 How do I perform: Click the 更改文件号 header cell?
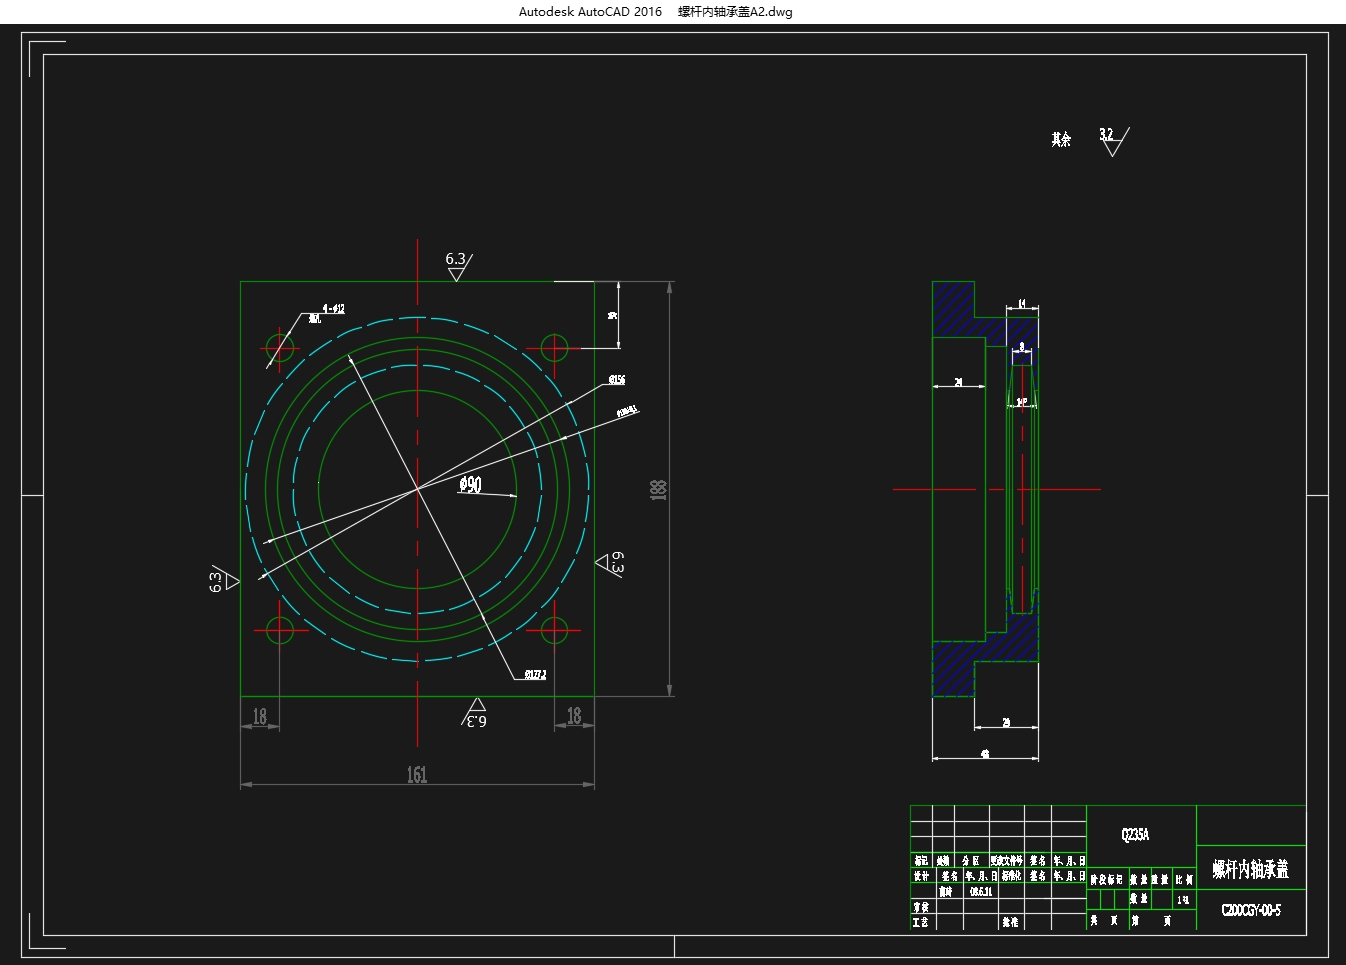coord(1007,861)
